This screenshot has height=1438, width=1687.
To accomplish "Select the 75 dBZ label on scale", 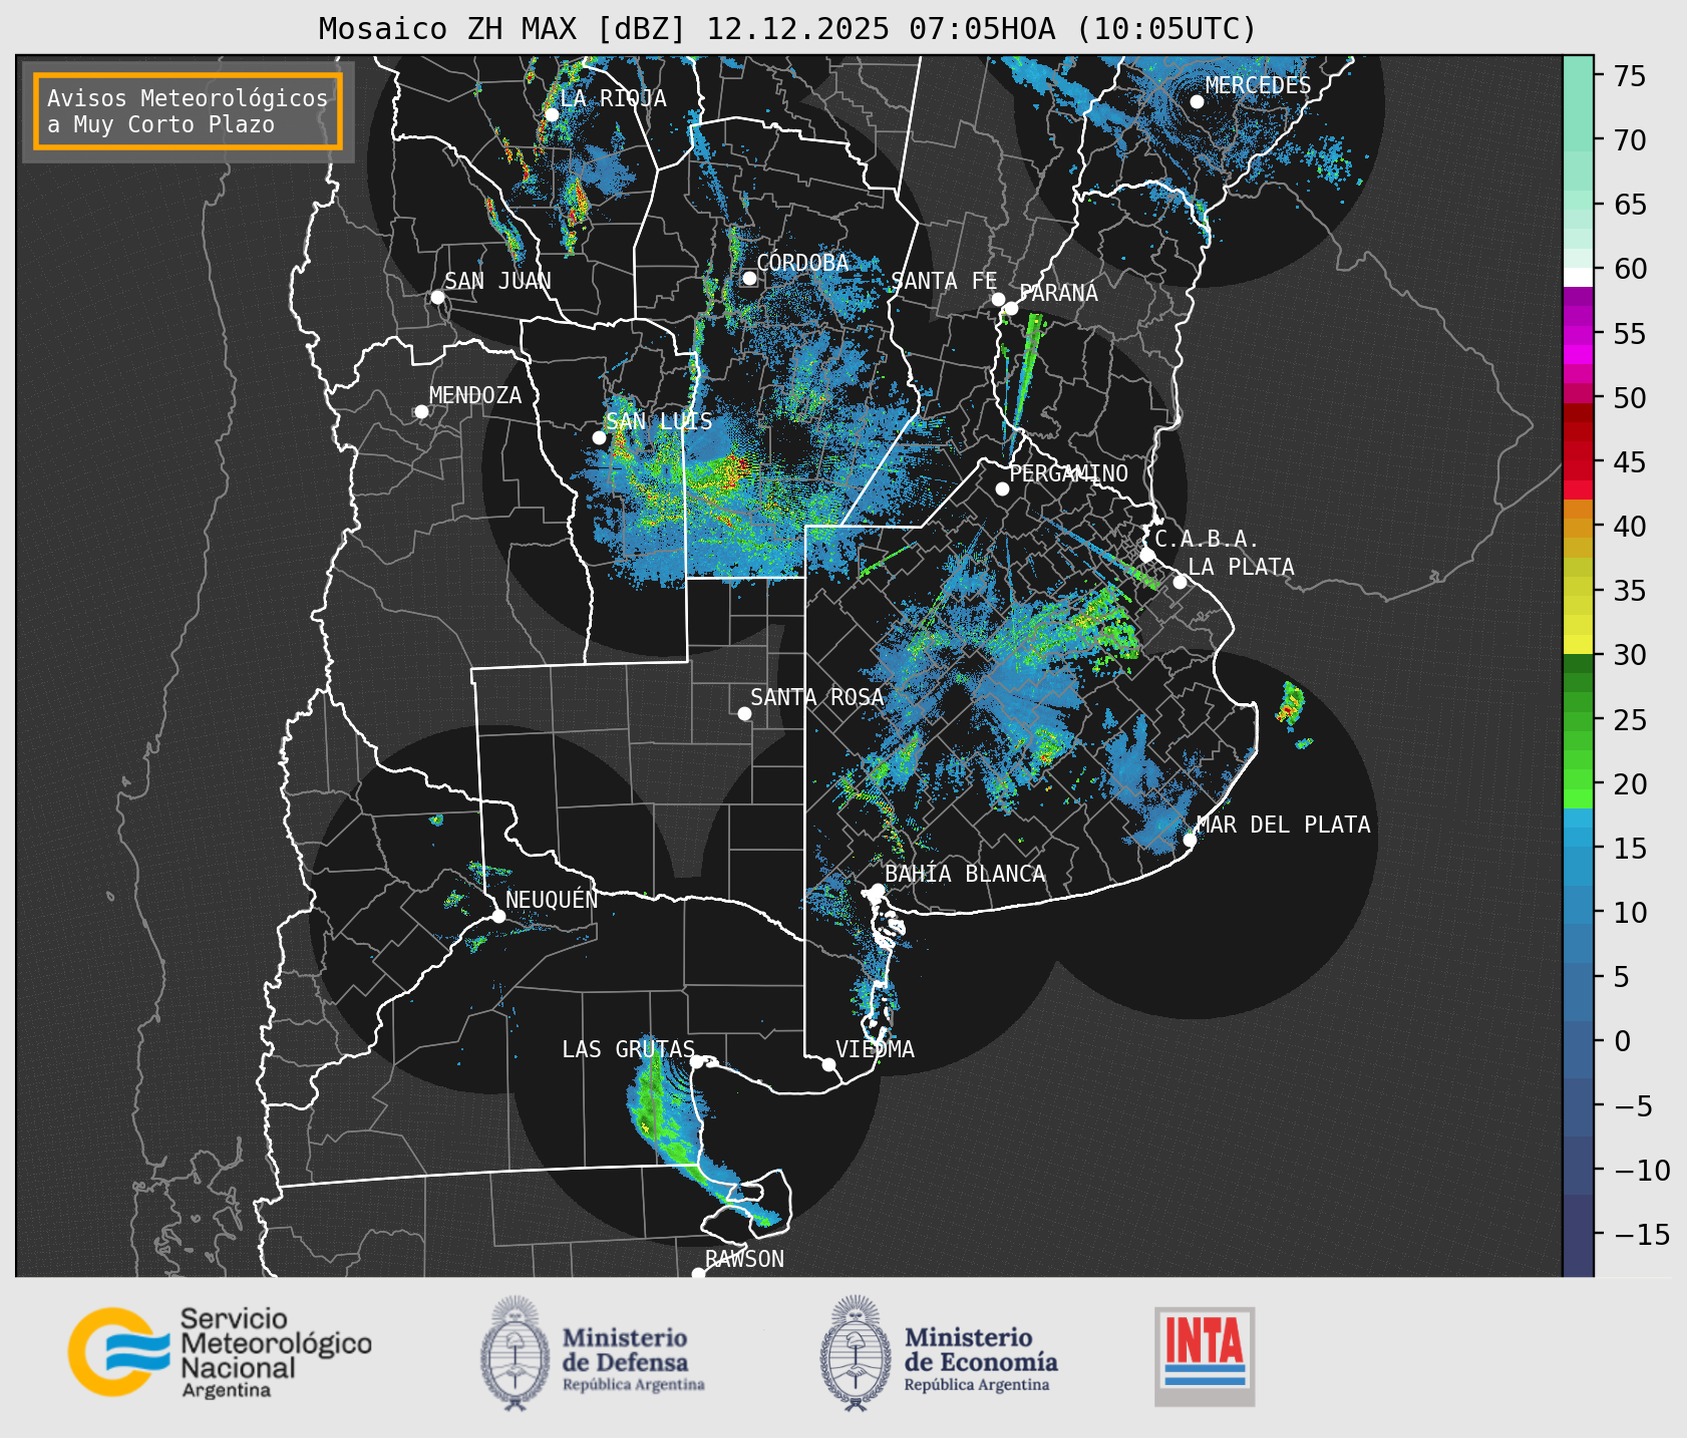I will coord(1629,76).
